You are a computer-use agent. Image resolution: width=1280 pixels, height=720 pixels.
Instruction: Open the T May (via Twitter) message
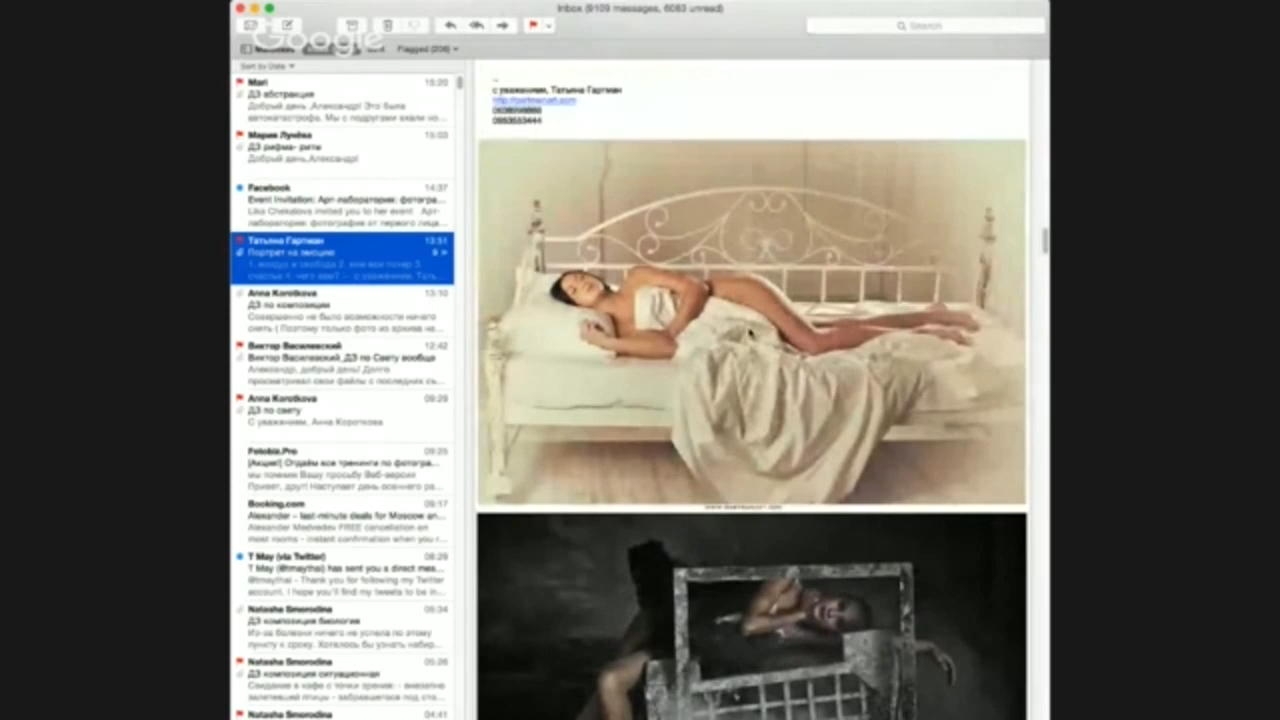[343, 574]
